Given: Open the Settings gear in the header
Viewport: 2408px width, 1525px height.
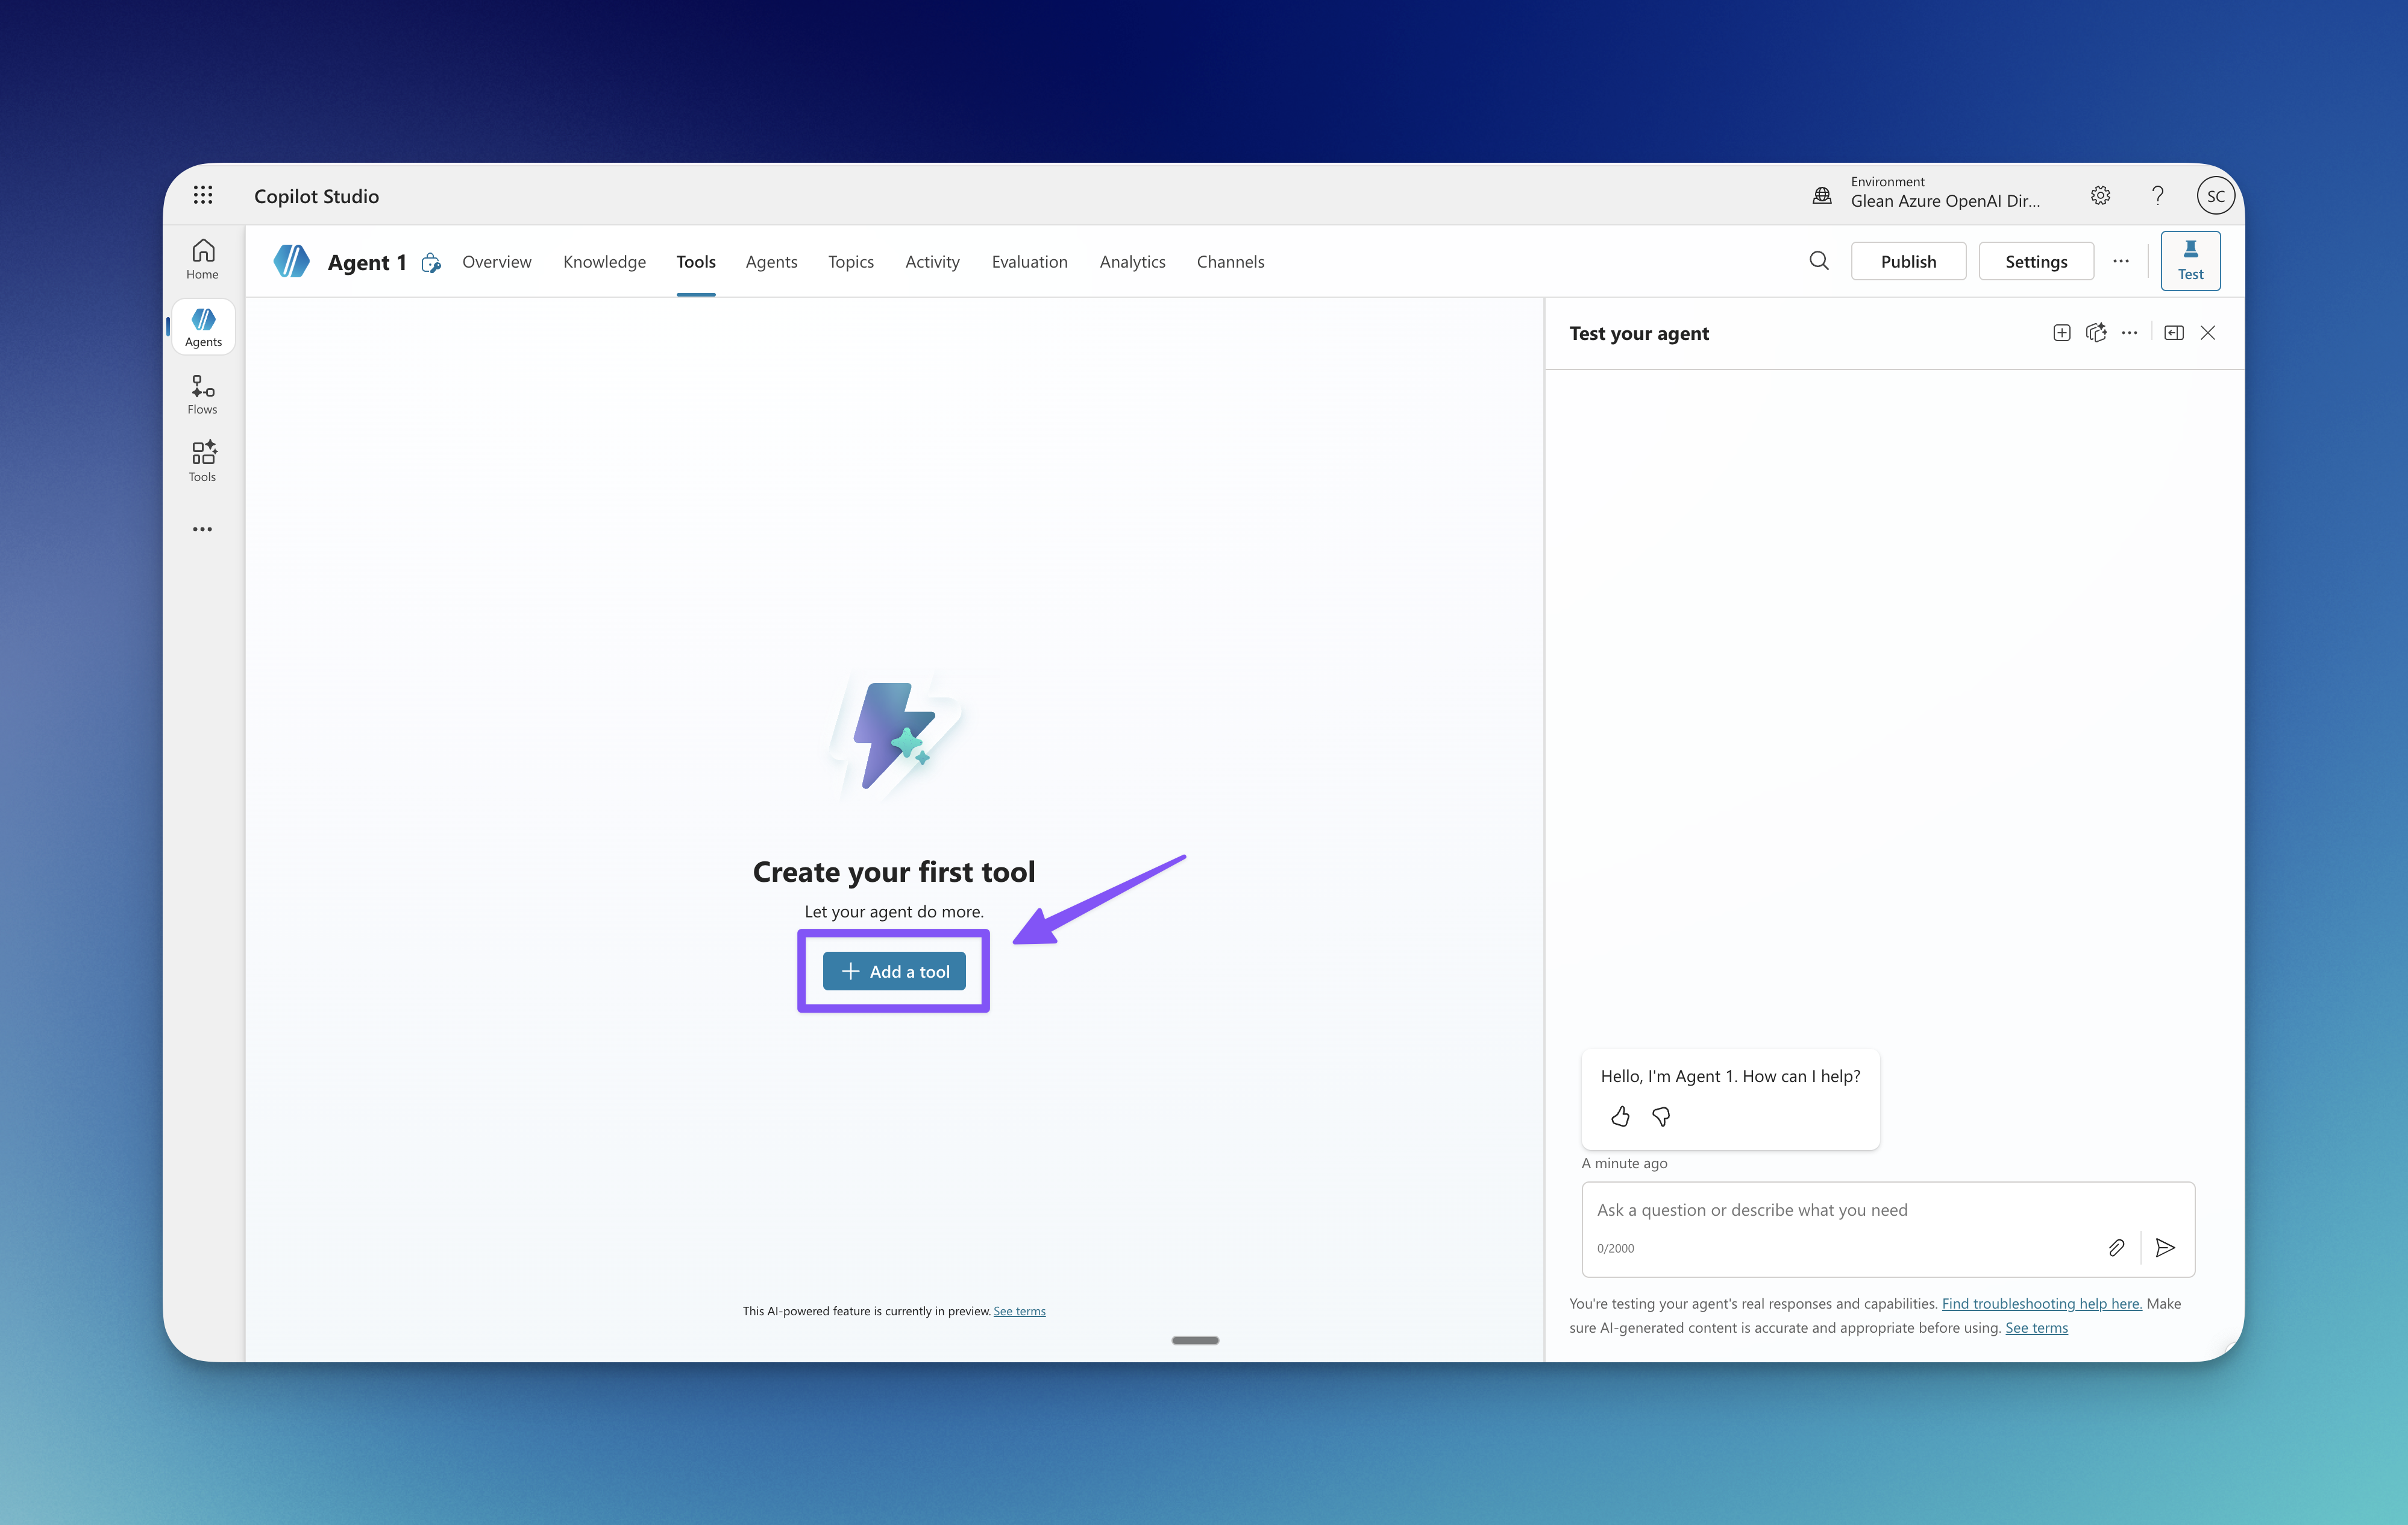Looking at the screenshot, I should point(2100,195).
